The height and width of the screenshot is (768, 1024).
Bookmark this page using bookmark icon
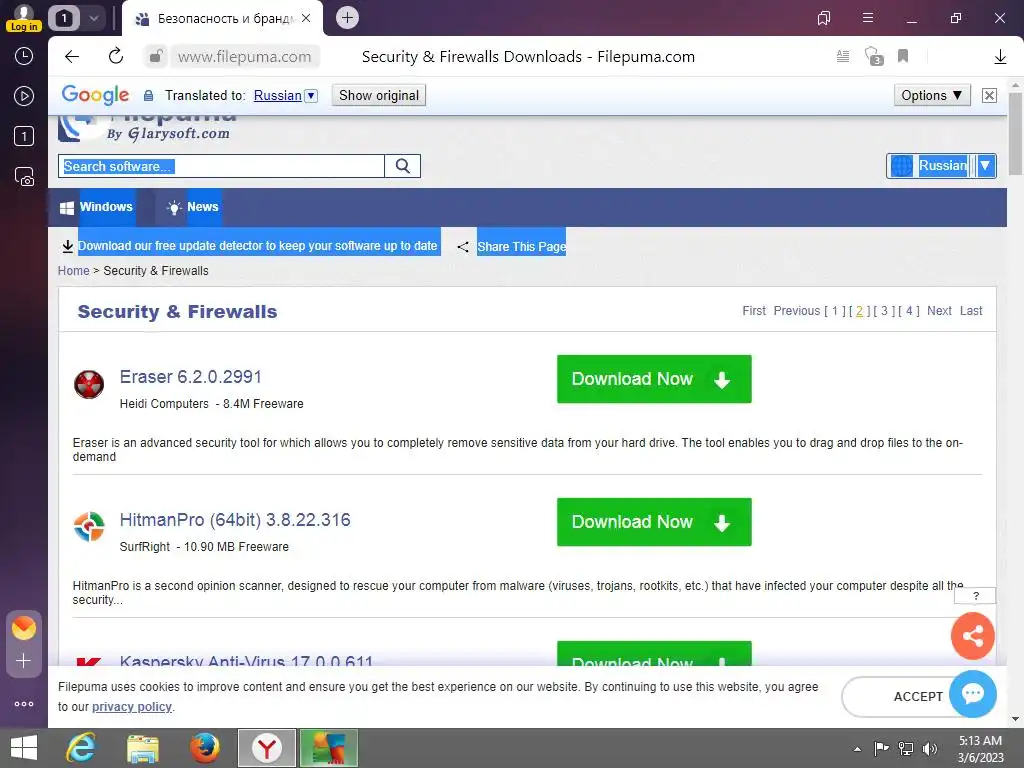[903, 56]
